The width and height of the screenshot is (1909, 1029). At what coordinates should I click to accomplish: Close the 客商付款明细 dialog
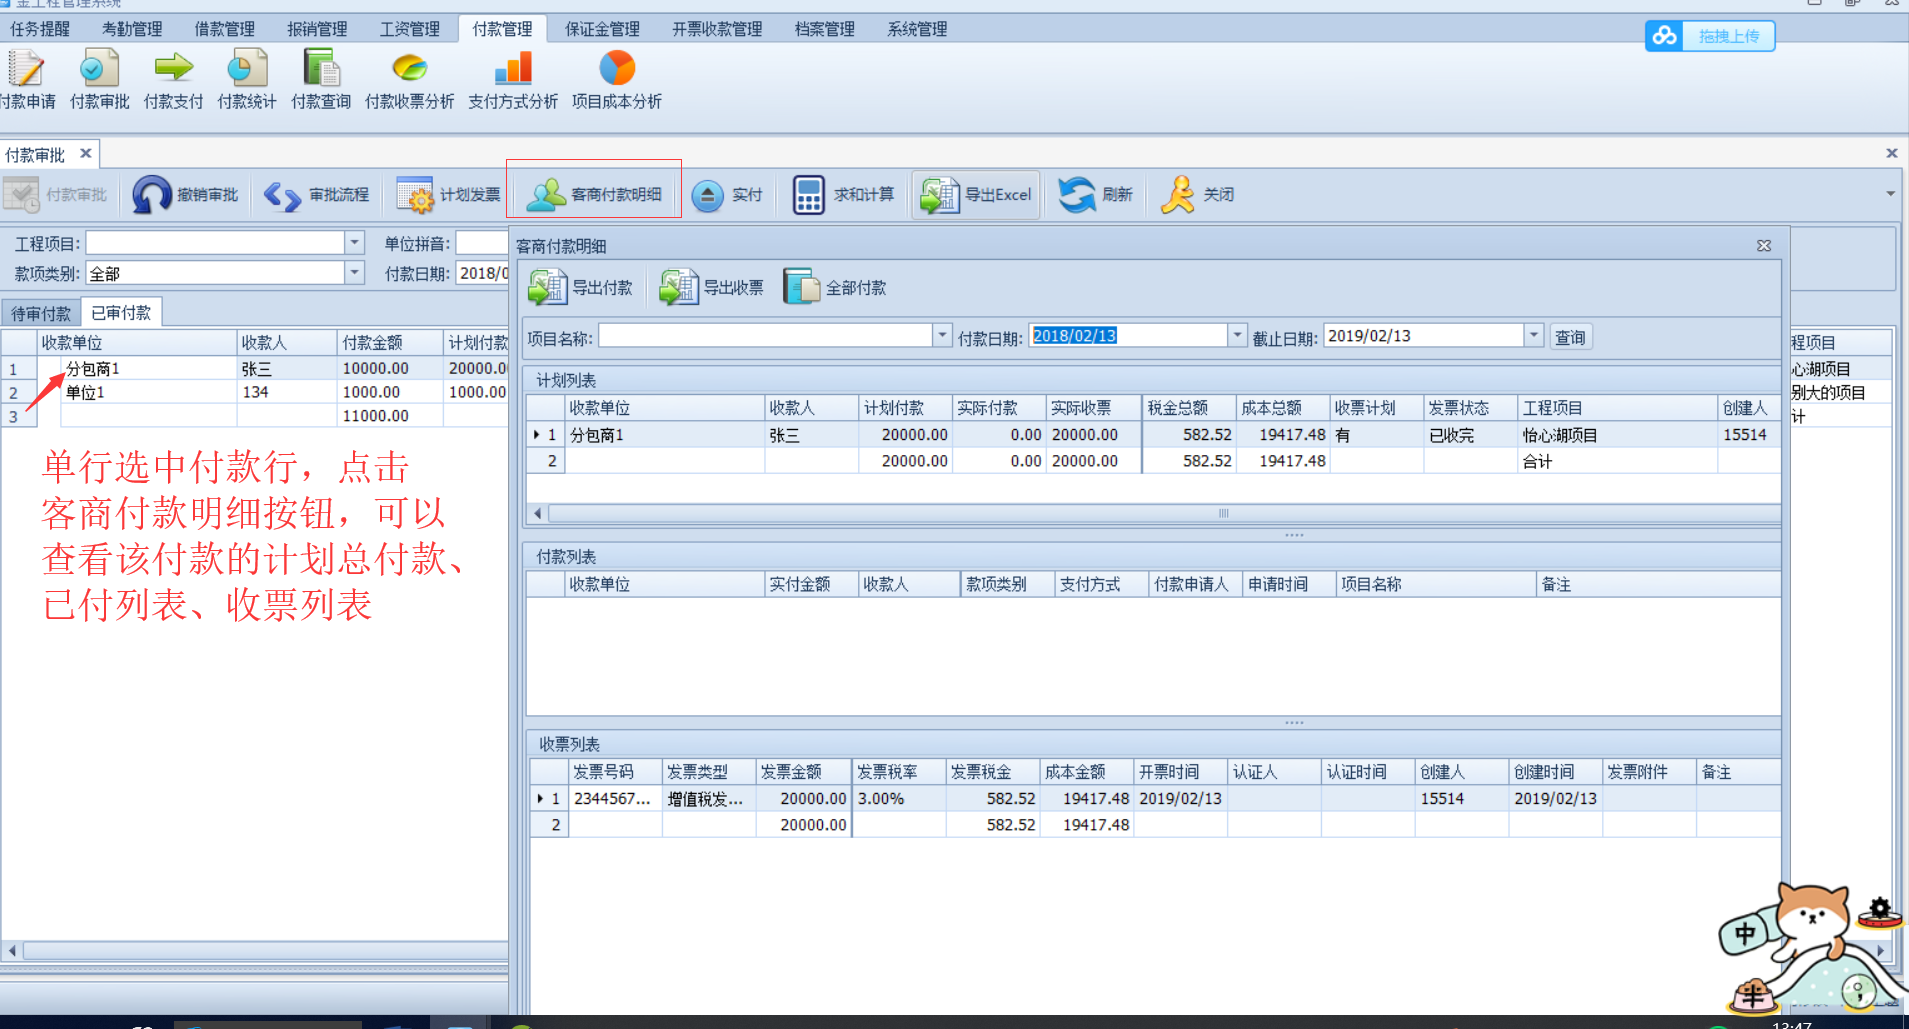tap(1764, 246)
